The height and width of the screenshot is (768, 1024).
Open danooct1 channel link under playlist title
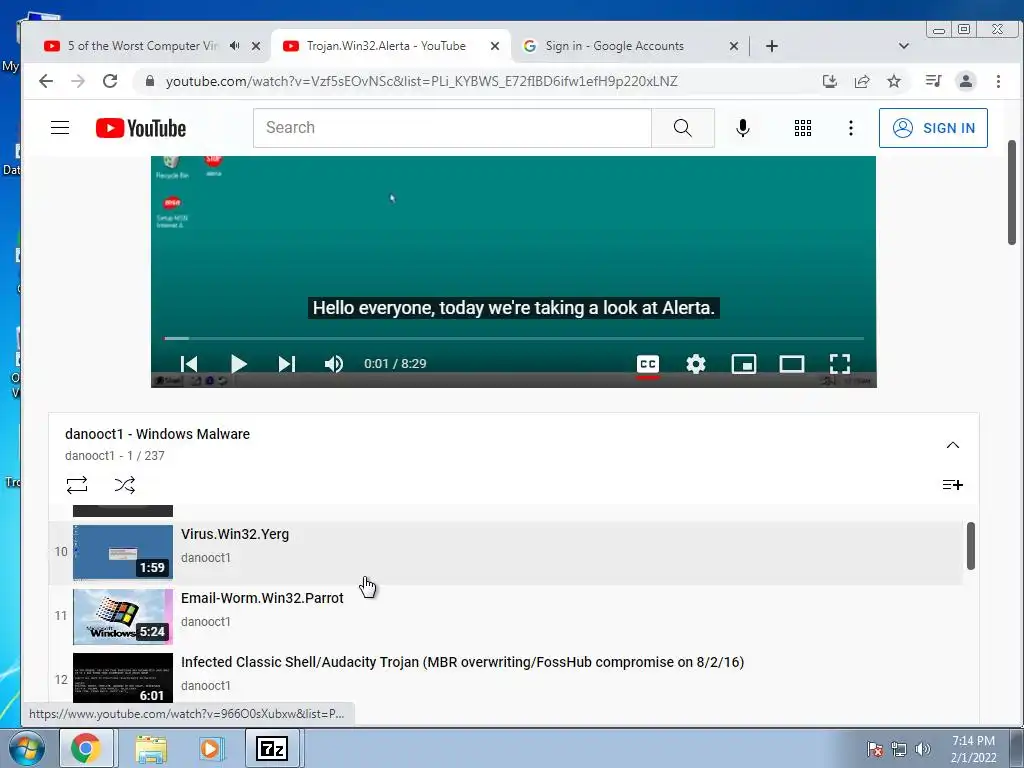tap(89, 456)
